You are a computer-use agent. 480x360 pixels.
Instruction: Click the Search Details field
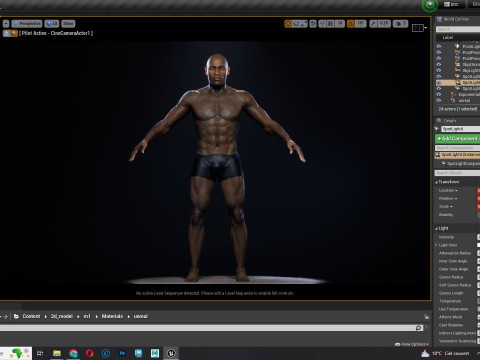[457, 173]
